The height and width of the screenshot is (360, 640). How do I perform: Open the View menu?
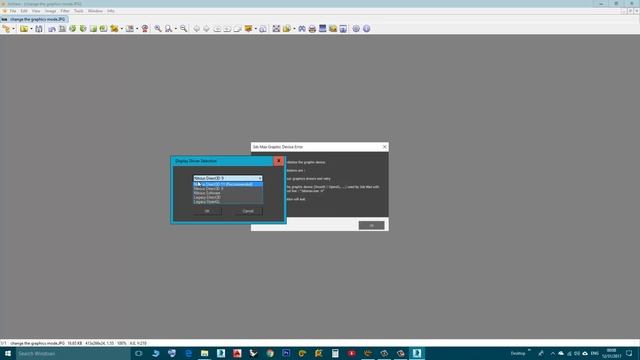click(36, 11)
